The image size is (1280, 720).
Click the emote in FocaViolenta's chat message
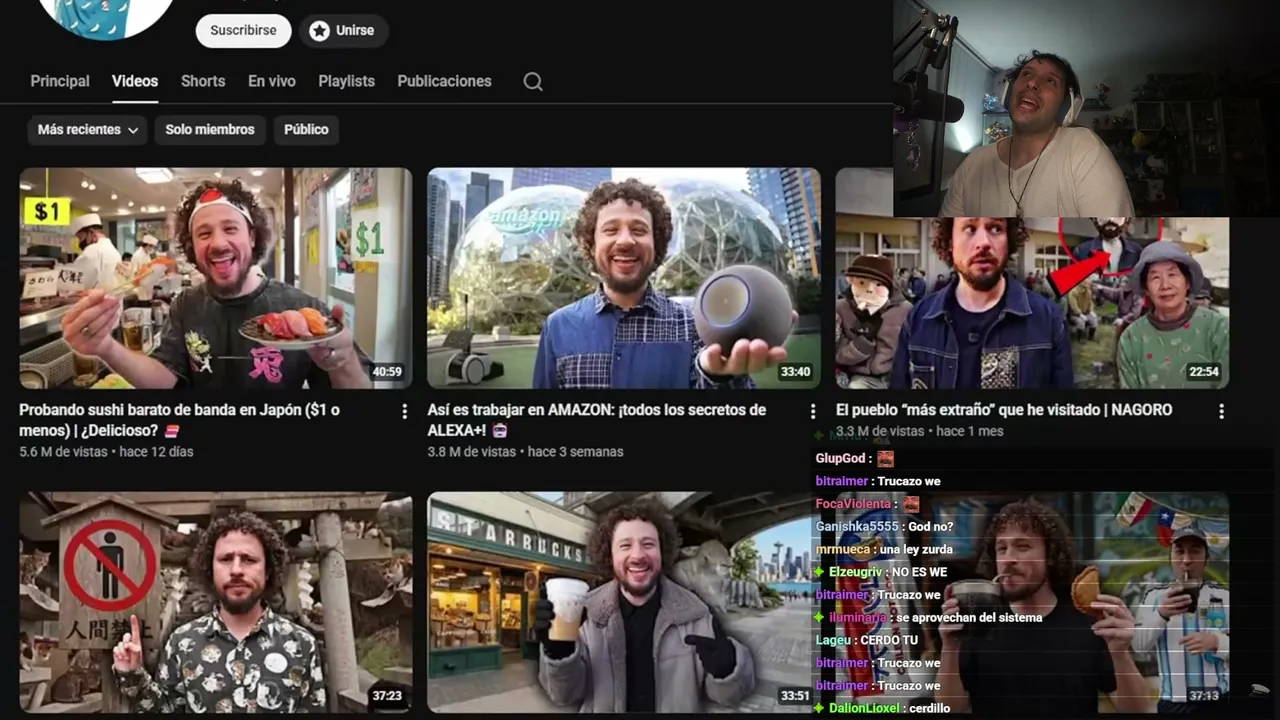[910, 504]
